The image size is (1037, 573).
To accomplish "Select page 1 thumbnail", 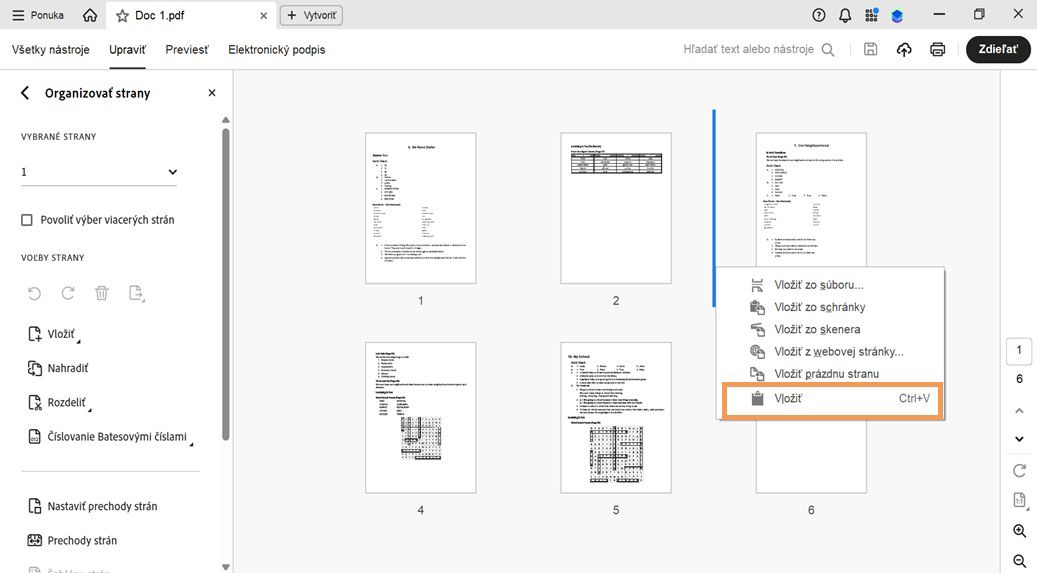I will [421, 208].
